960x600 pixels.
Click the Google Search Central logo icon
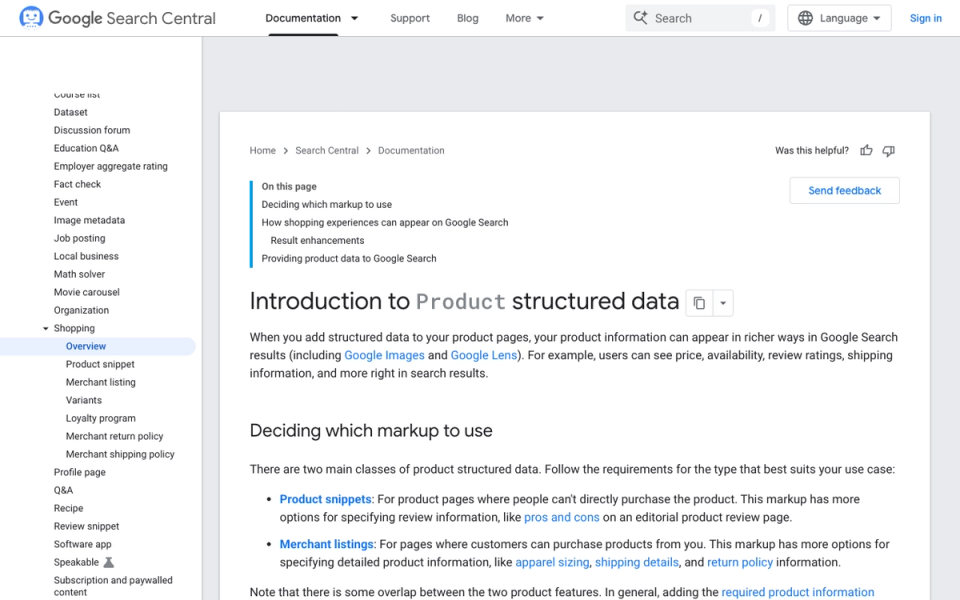click(x=31, y=18)
